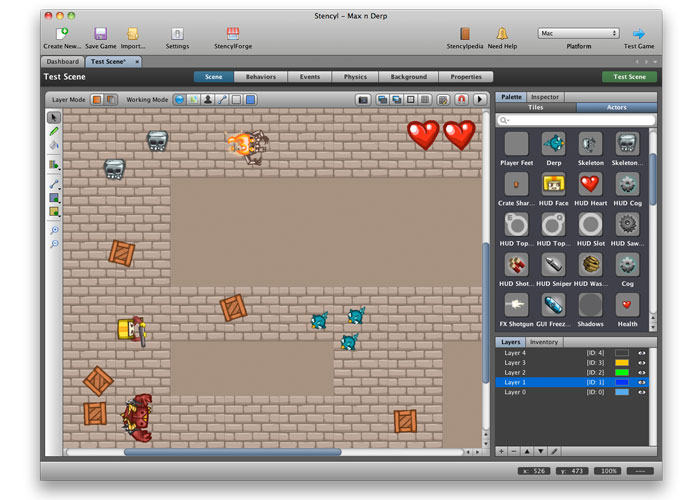This screenshot has height=500, width=700.
Task: Toggle visibility eye for Layer 1
Action: pos(642,382)
